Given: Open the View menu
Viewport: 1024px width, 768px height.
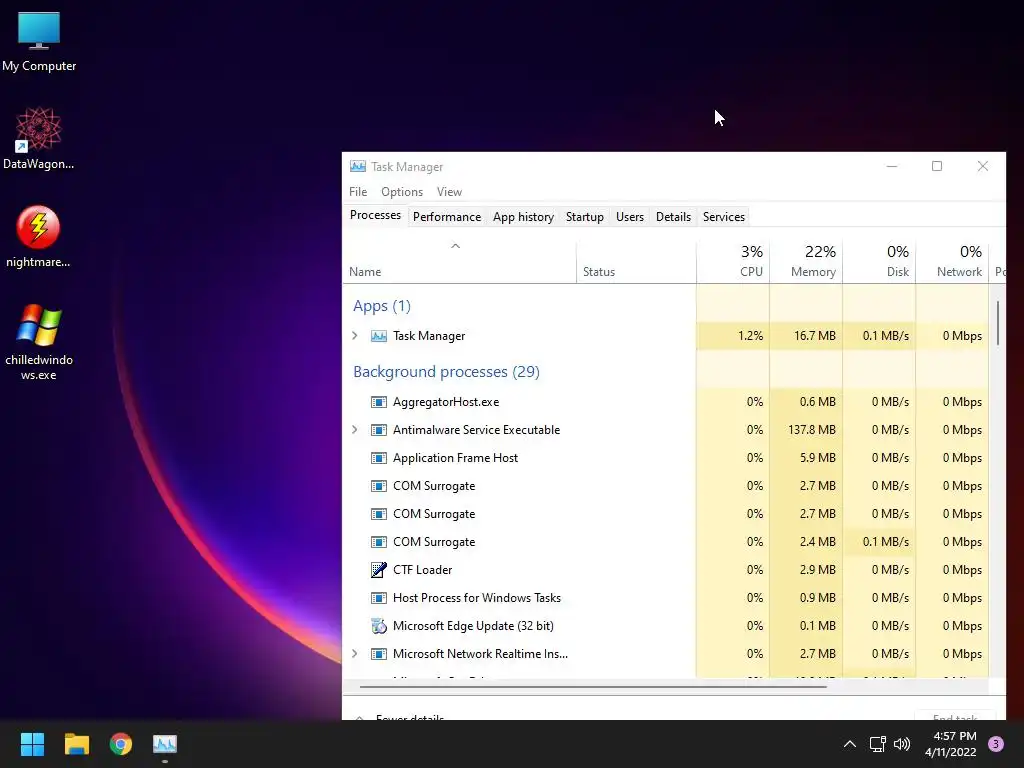Looking at the screenshot, I should (449, 191).
